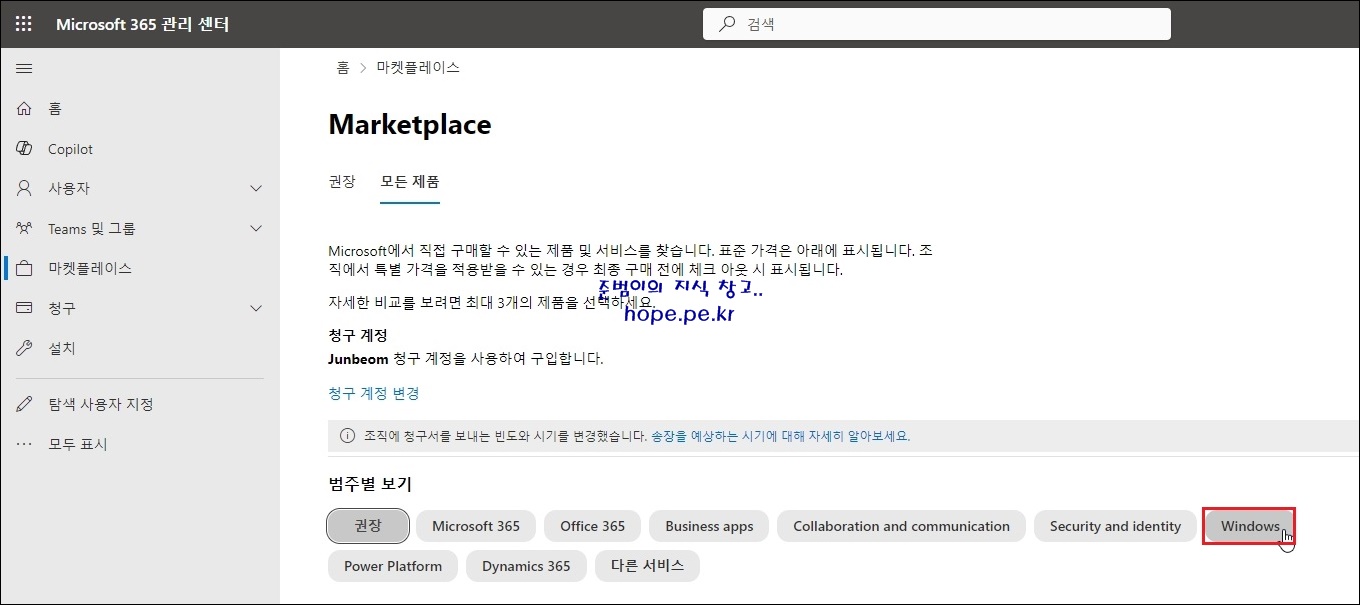This screenshot has width=1360, height=605.
Task: Click the 청구 card icon
Action: [25, 308]
